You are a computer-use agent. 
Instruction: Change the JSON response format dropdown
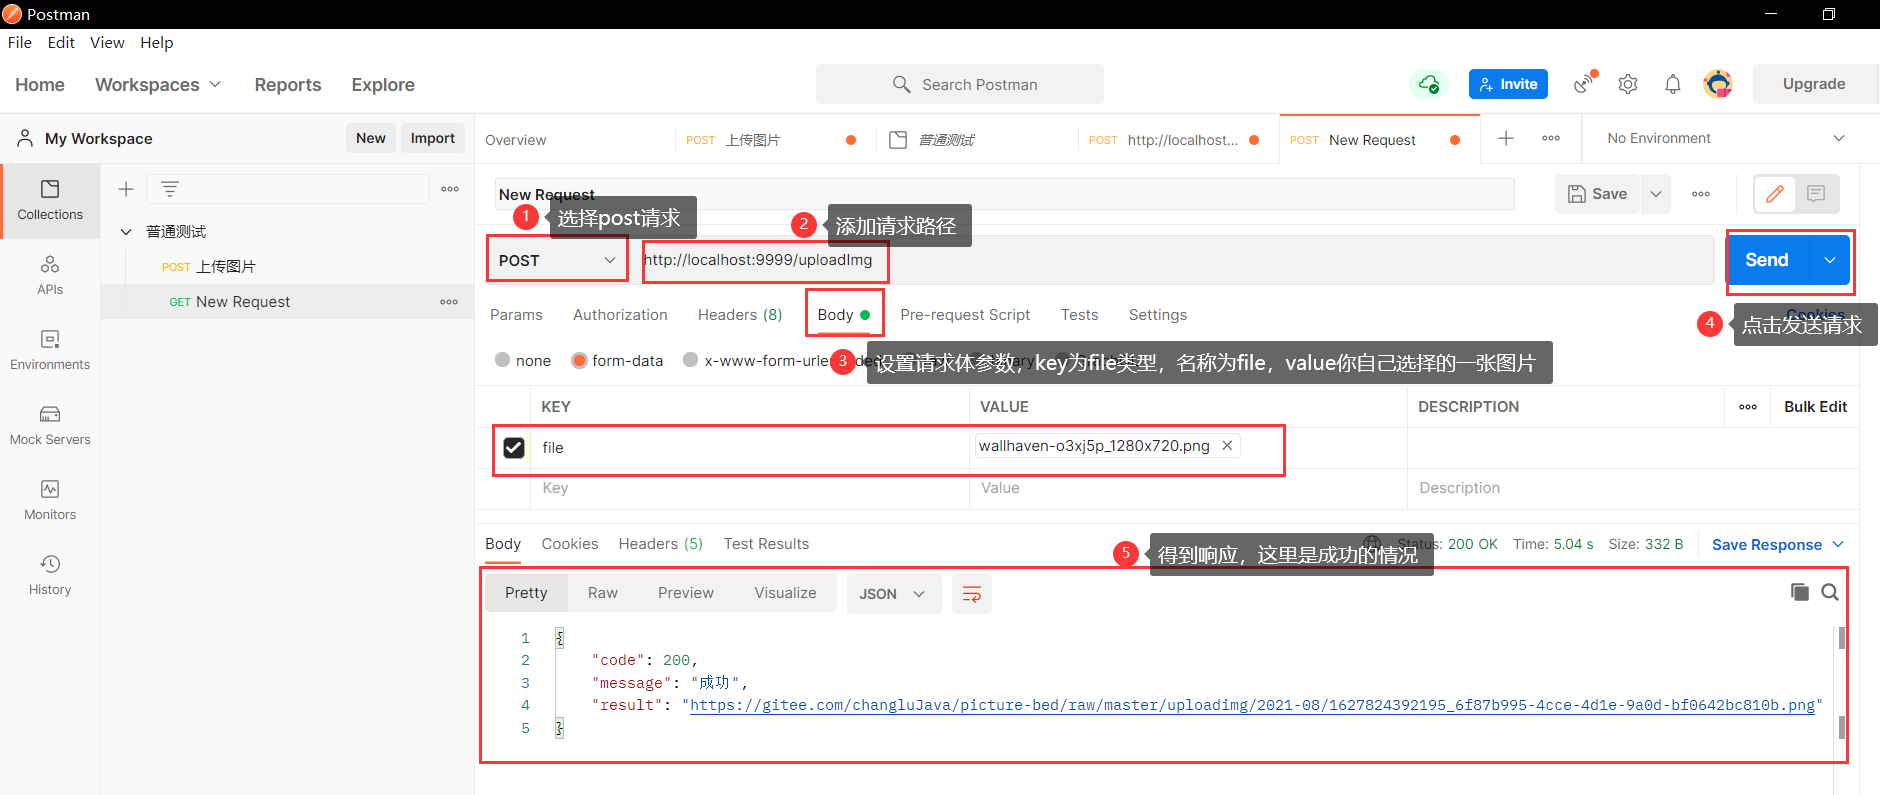pos(893,594)
